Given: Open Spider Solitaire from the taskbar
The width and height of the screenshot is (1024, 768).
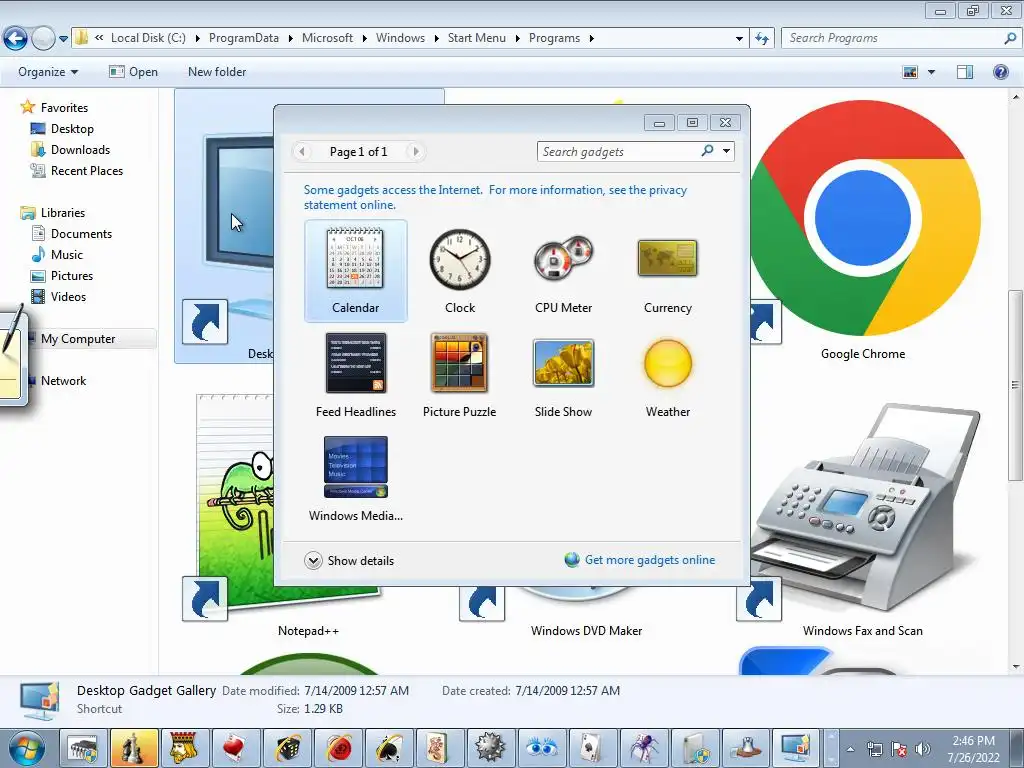Looking at the screenshot, I should pos(643,748).
